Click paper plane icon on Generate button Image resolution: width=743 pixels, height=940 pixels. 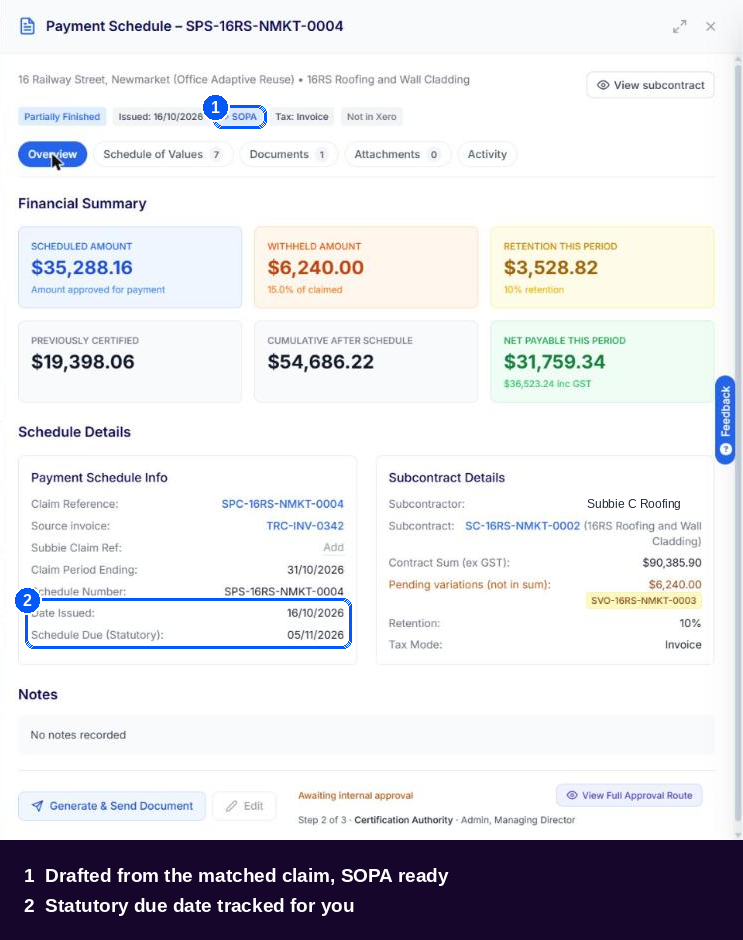click(x=37, y=806)
